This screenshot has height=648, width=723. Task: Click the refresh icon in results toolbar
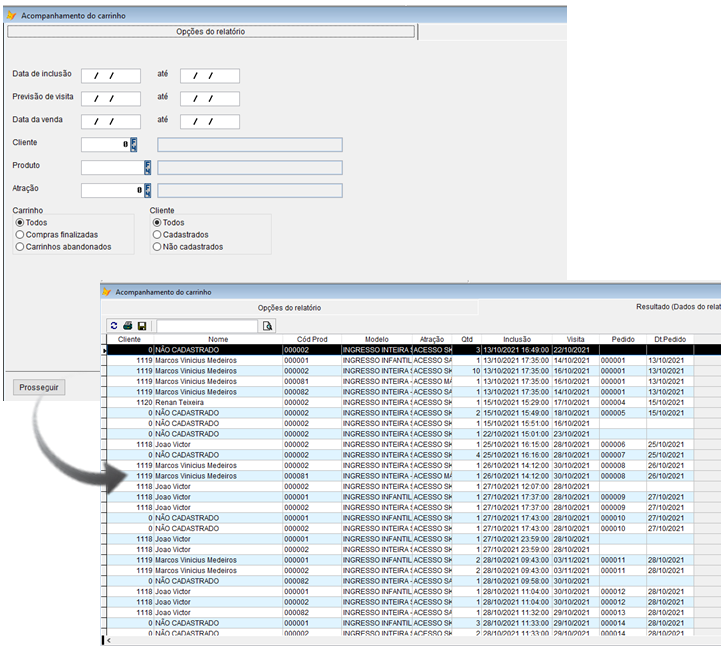pos(114,326)
